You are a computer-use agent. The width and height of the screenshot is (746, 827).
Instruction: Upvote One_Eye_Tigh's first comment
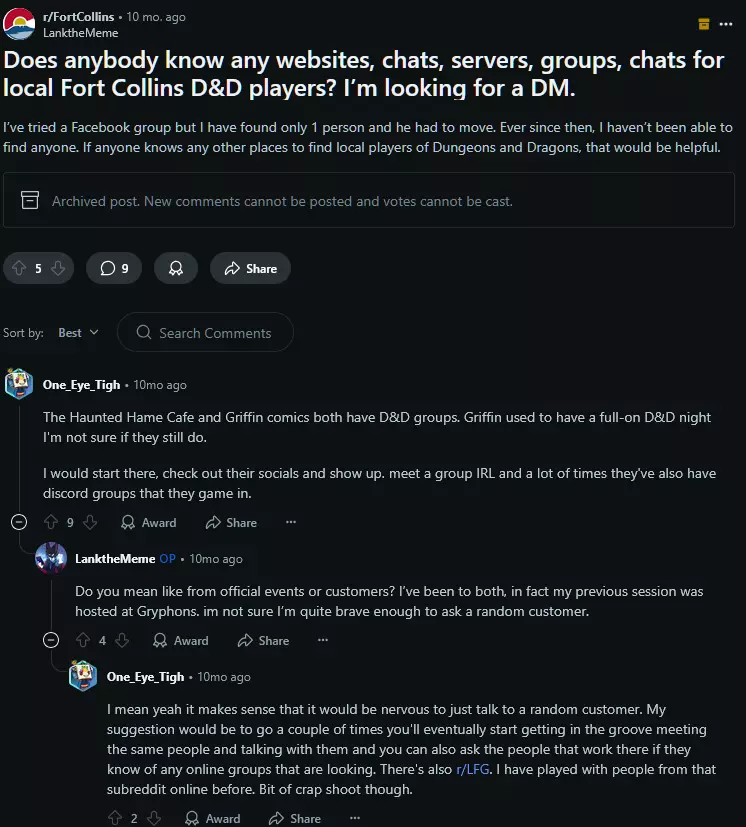(51, 522)
